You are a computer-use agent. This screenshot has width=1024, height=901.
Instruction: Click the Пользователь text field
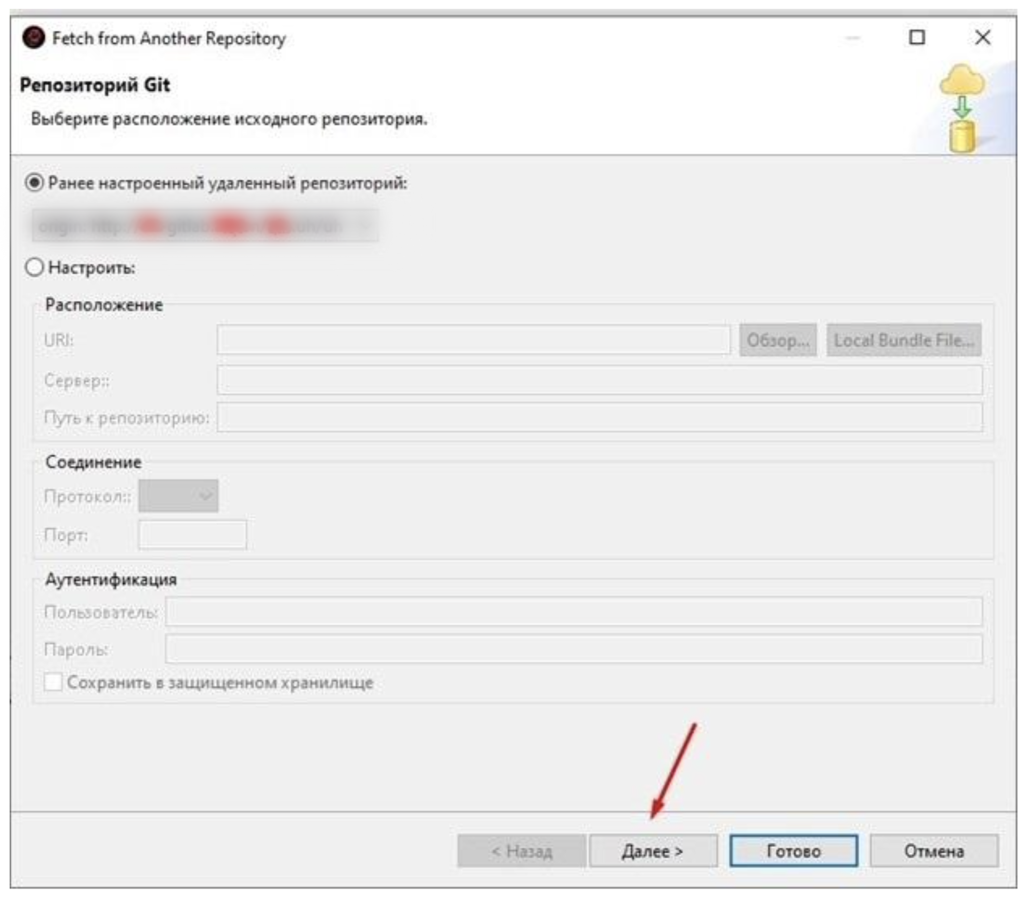click(x=573, y=612)
